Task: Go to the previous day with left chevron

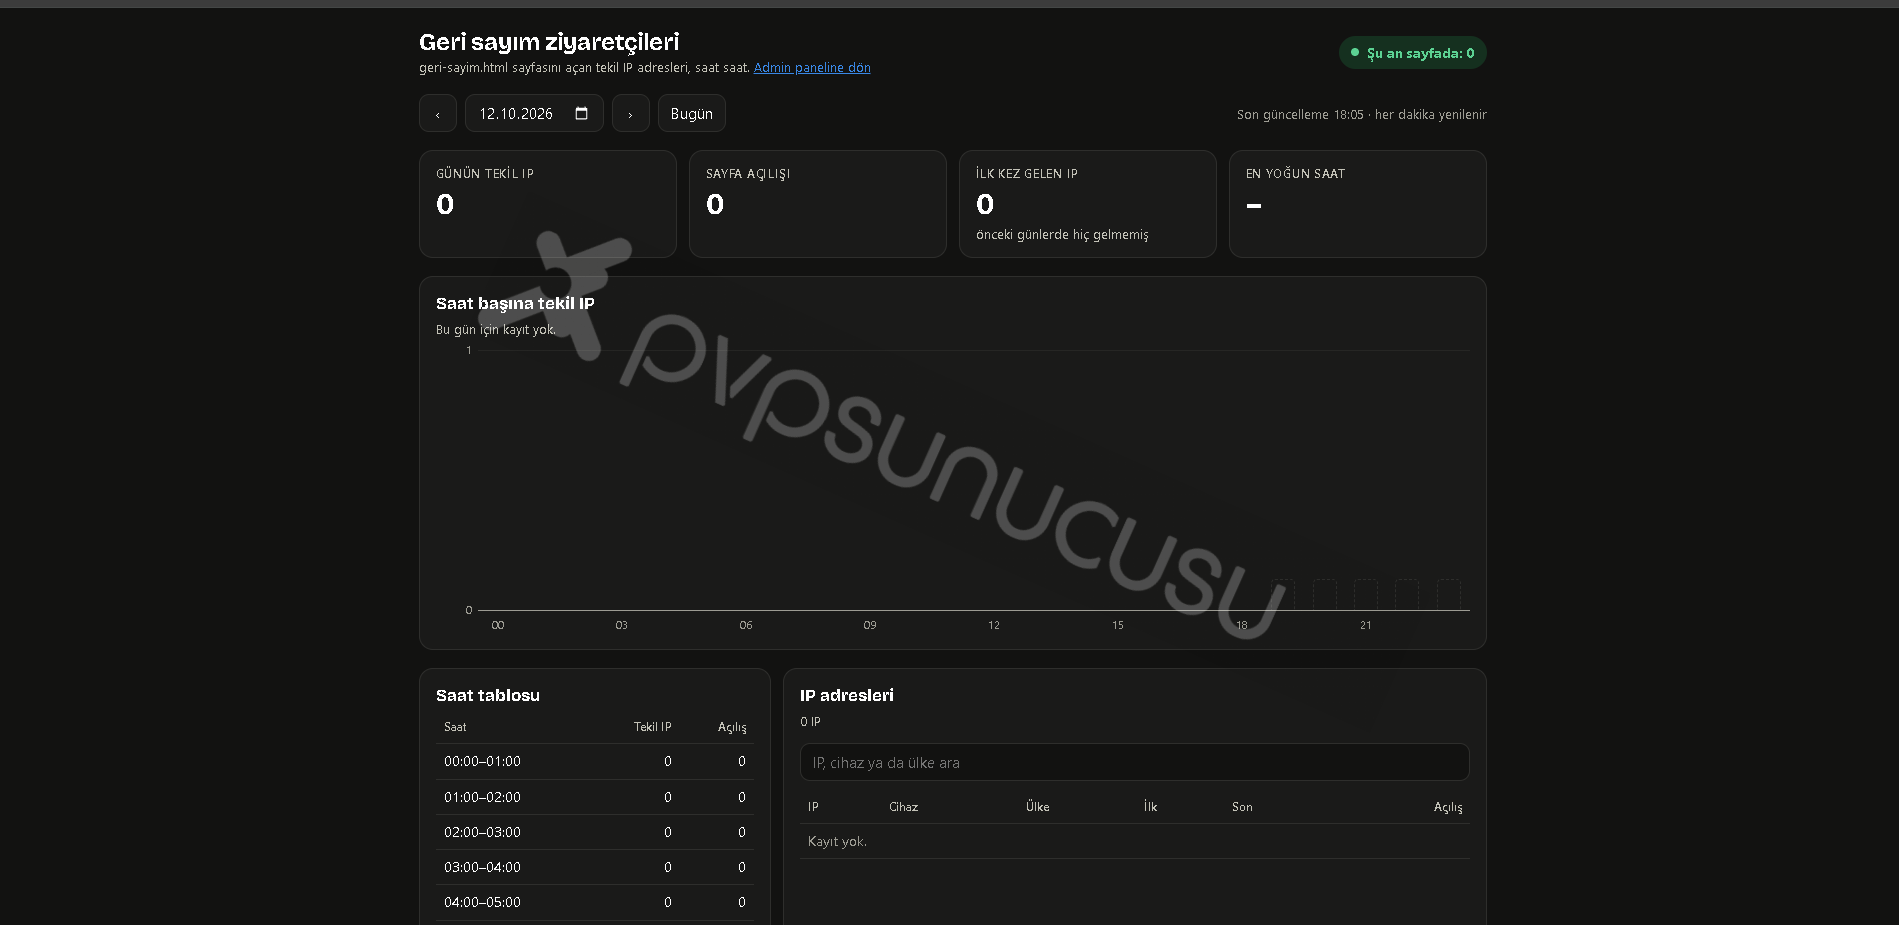Action: point(438,113)
